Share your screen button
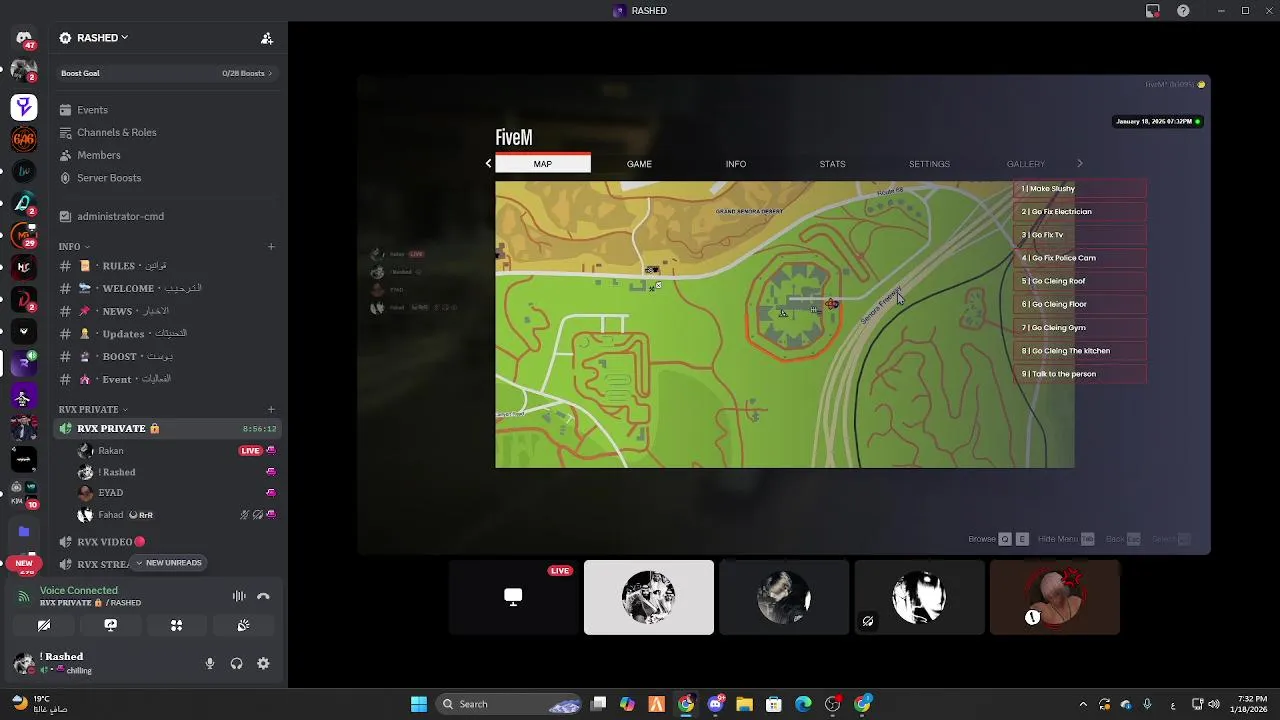Viewport: 1280px width, 720px height. (111, 625)
